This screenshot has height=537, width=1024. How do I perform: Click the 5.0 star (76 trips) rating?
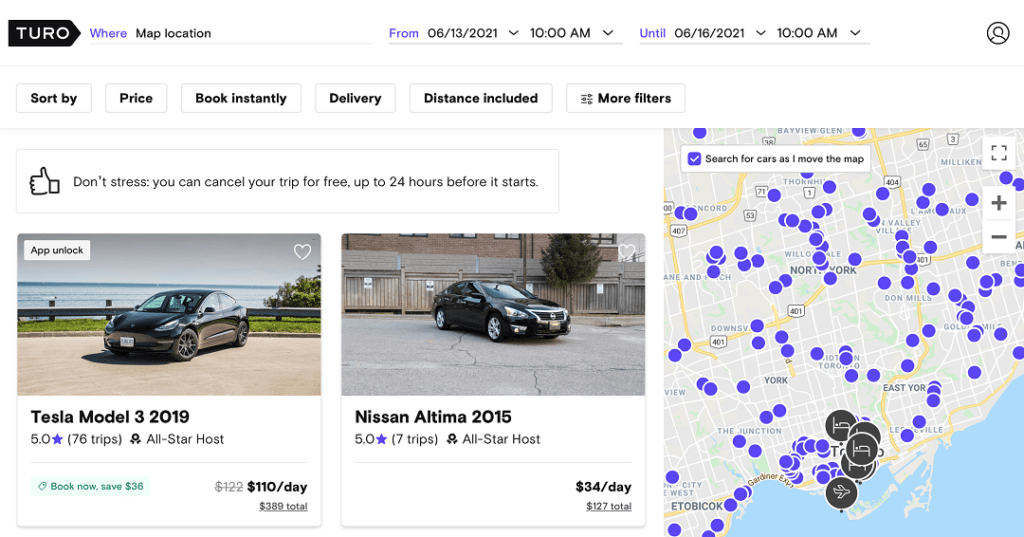(76, 439)
